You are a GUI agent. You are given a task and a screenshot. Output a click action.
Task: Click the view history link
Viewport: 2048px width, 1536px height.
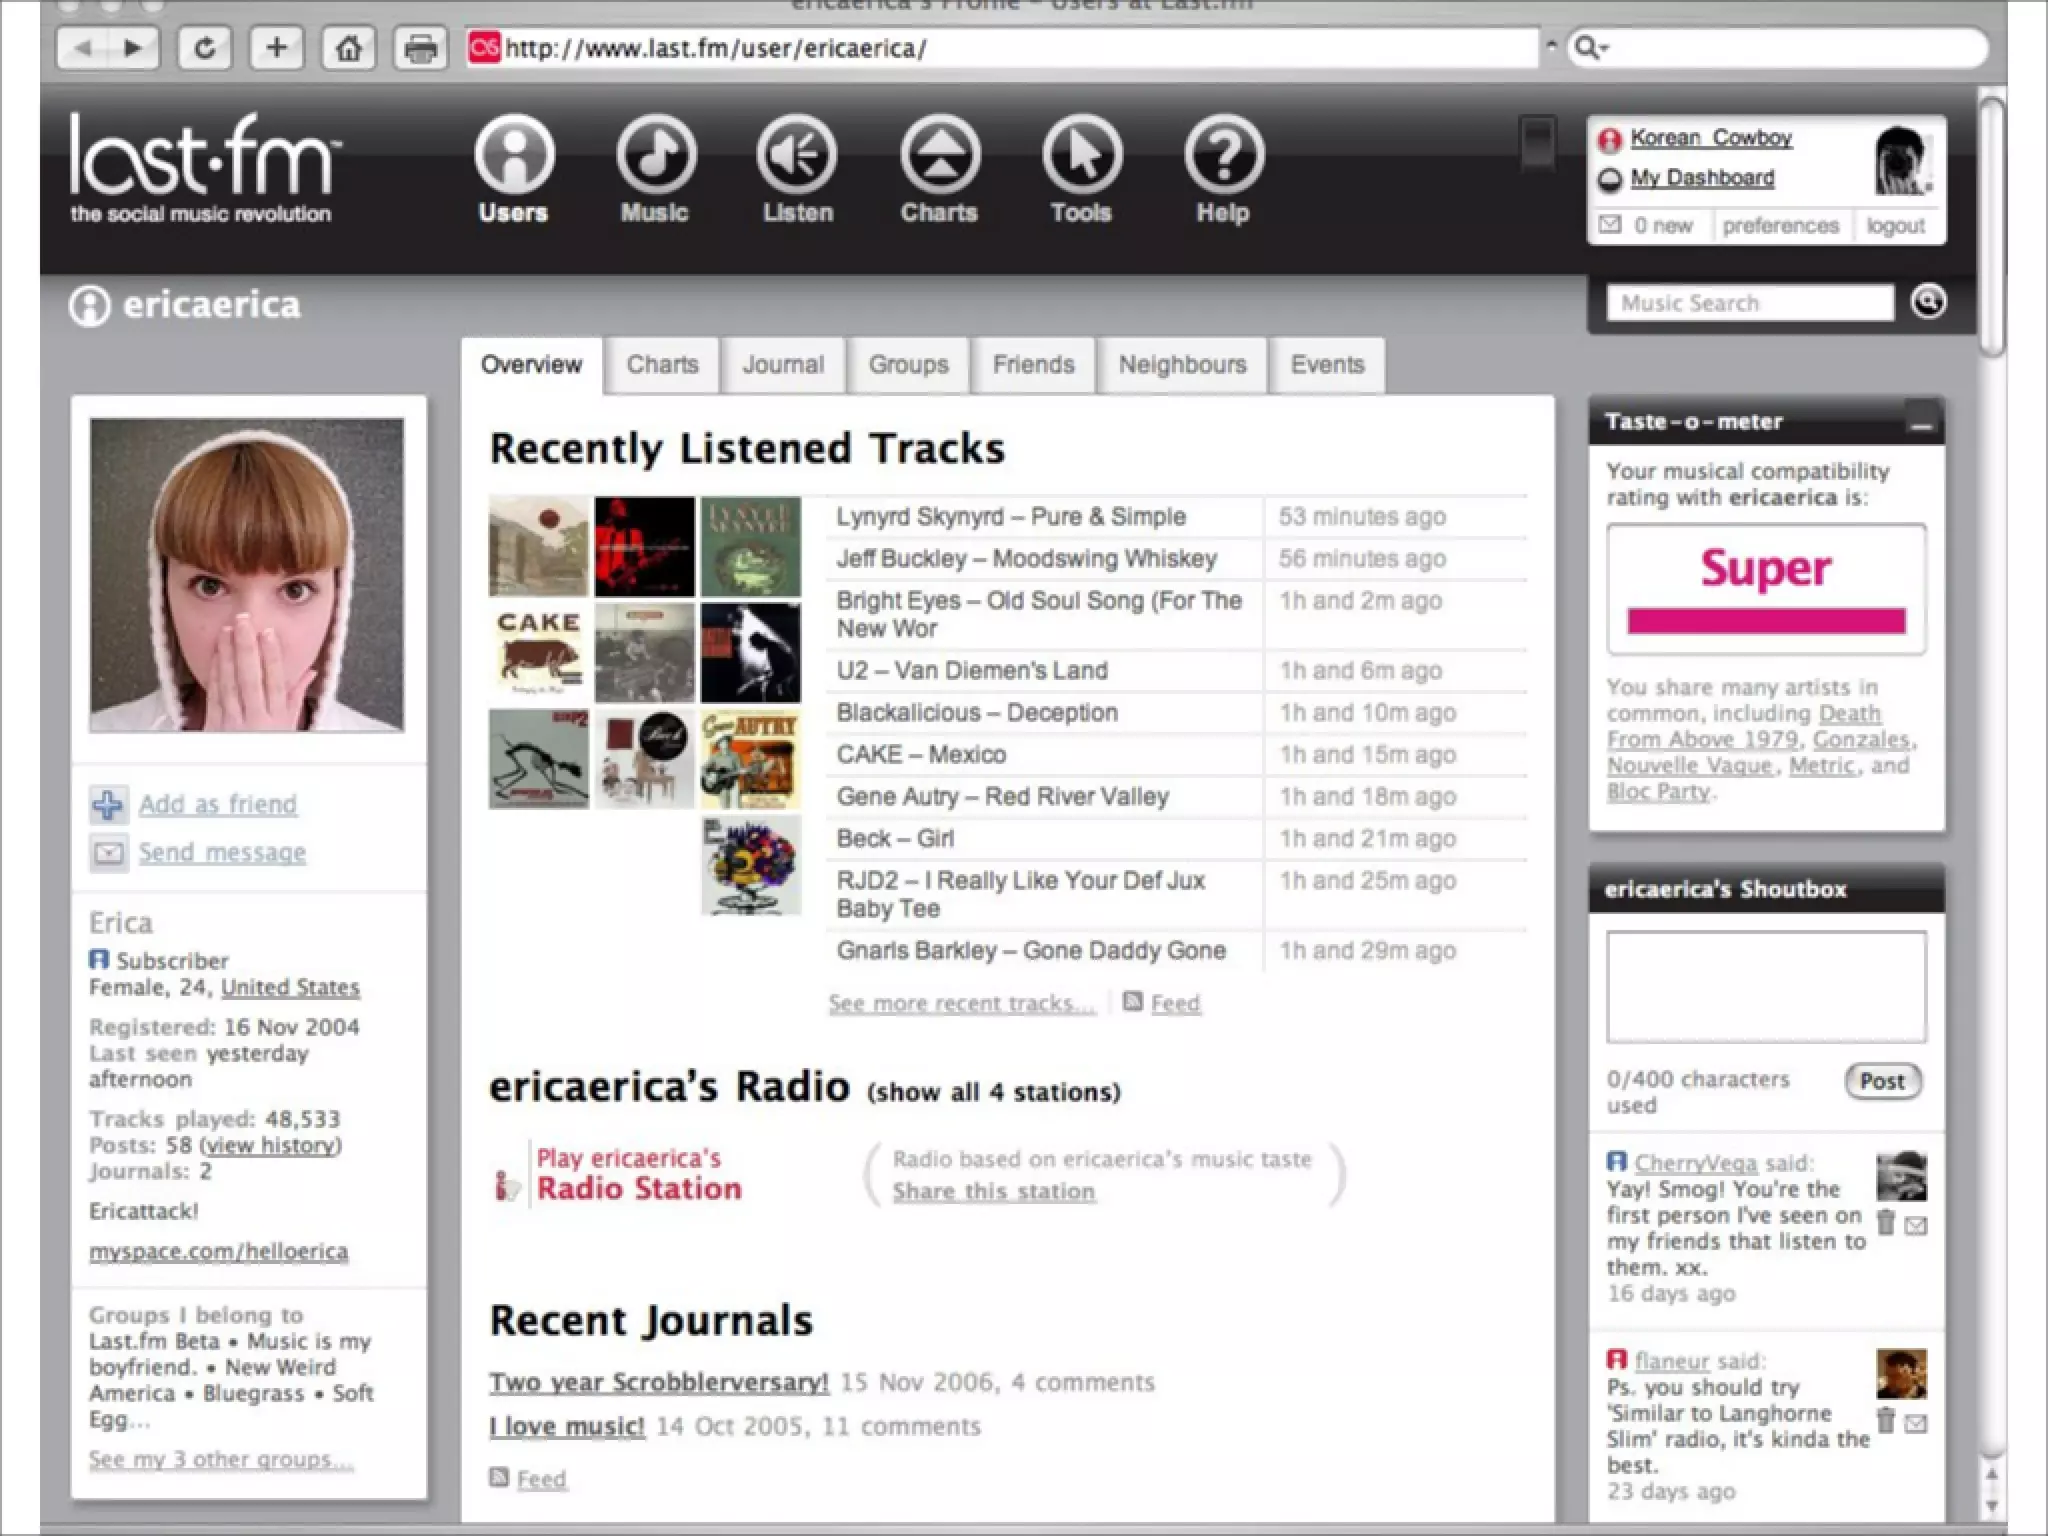[x=272, y=1145]
